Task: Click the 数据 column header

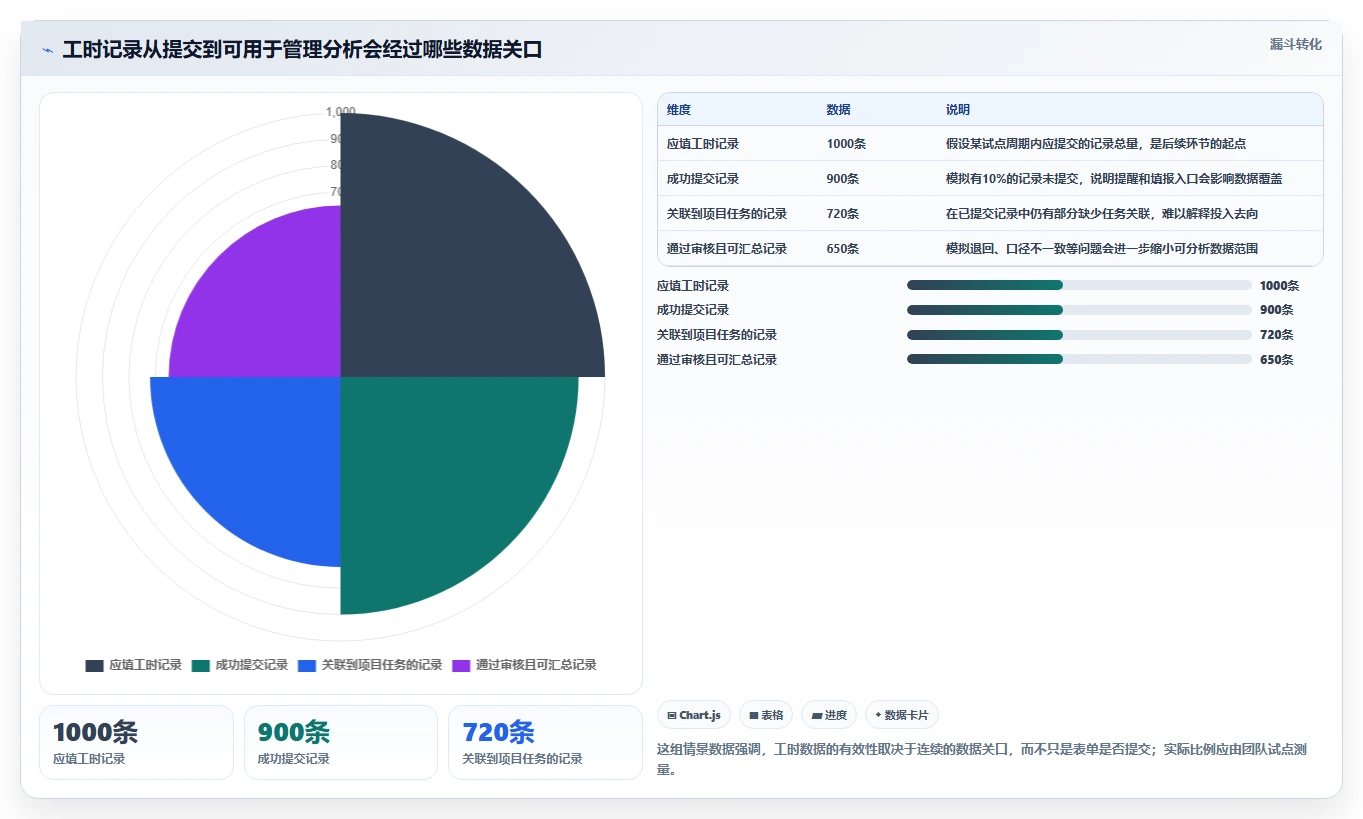Action: click(839, 110)
